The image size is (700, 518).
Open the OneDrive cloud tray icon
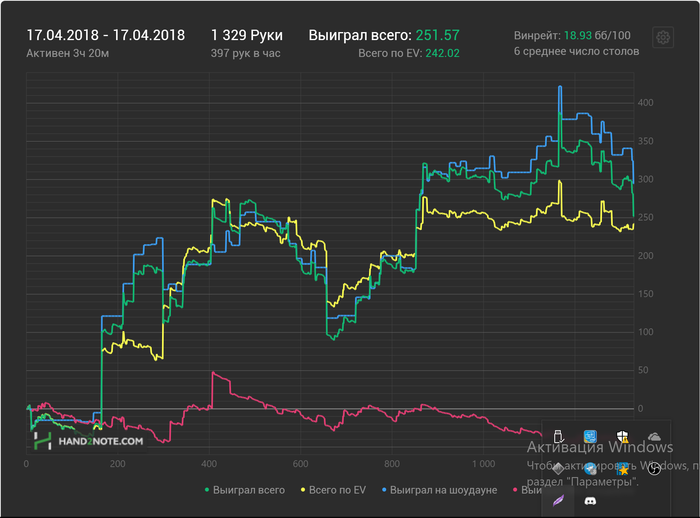654,436
